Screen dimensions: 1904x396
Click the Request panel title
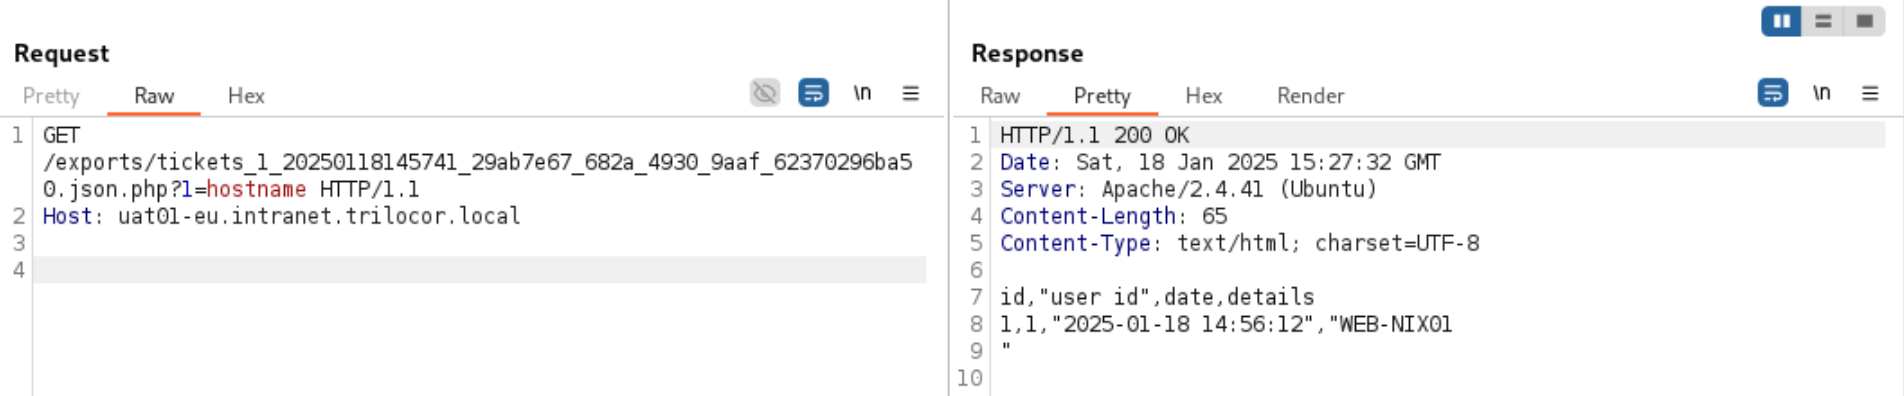62,53
